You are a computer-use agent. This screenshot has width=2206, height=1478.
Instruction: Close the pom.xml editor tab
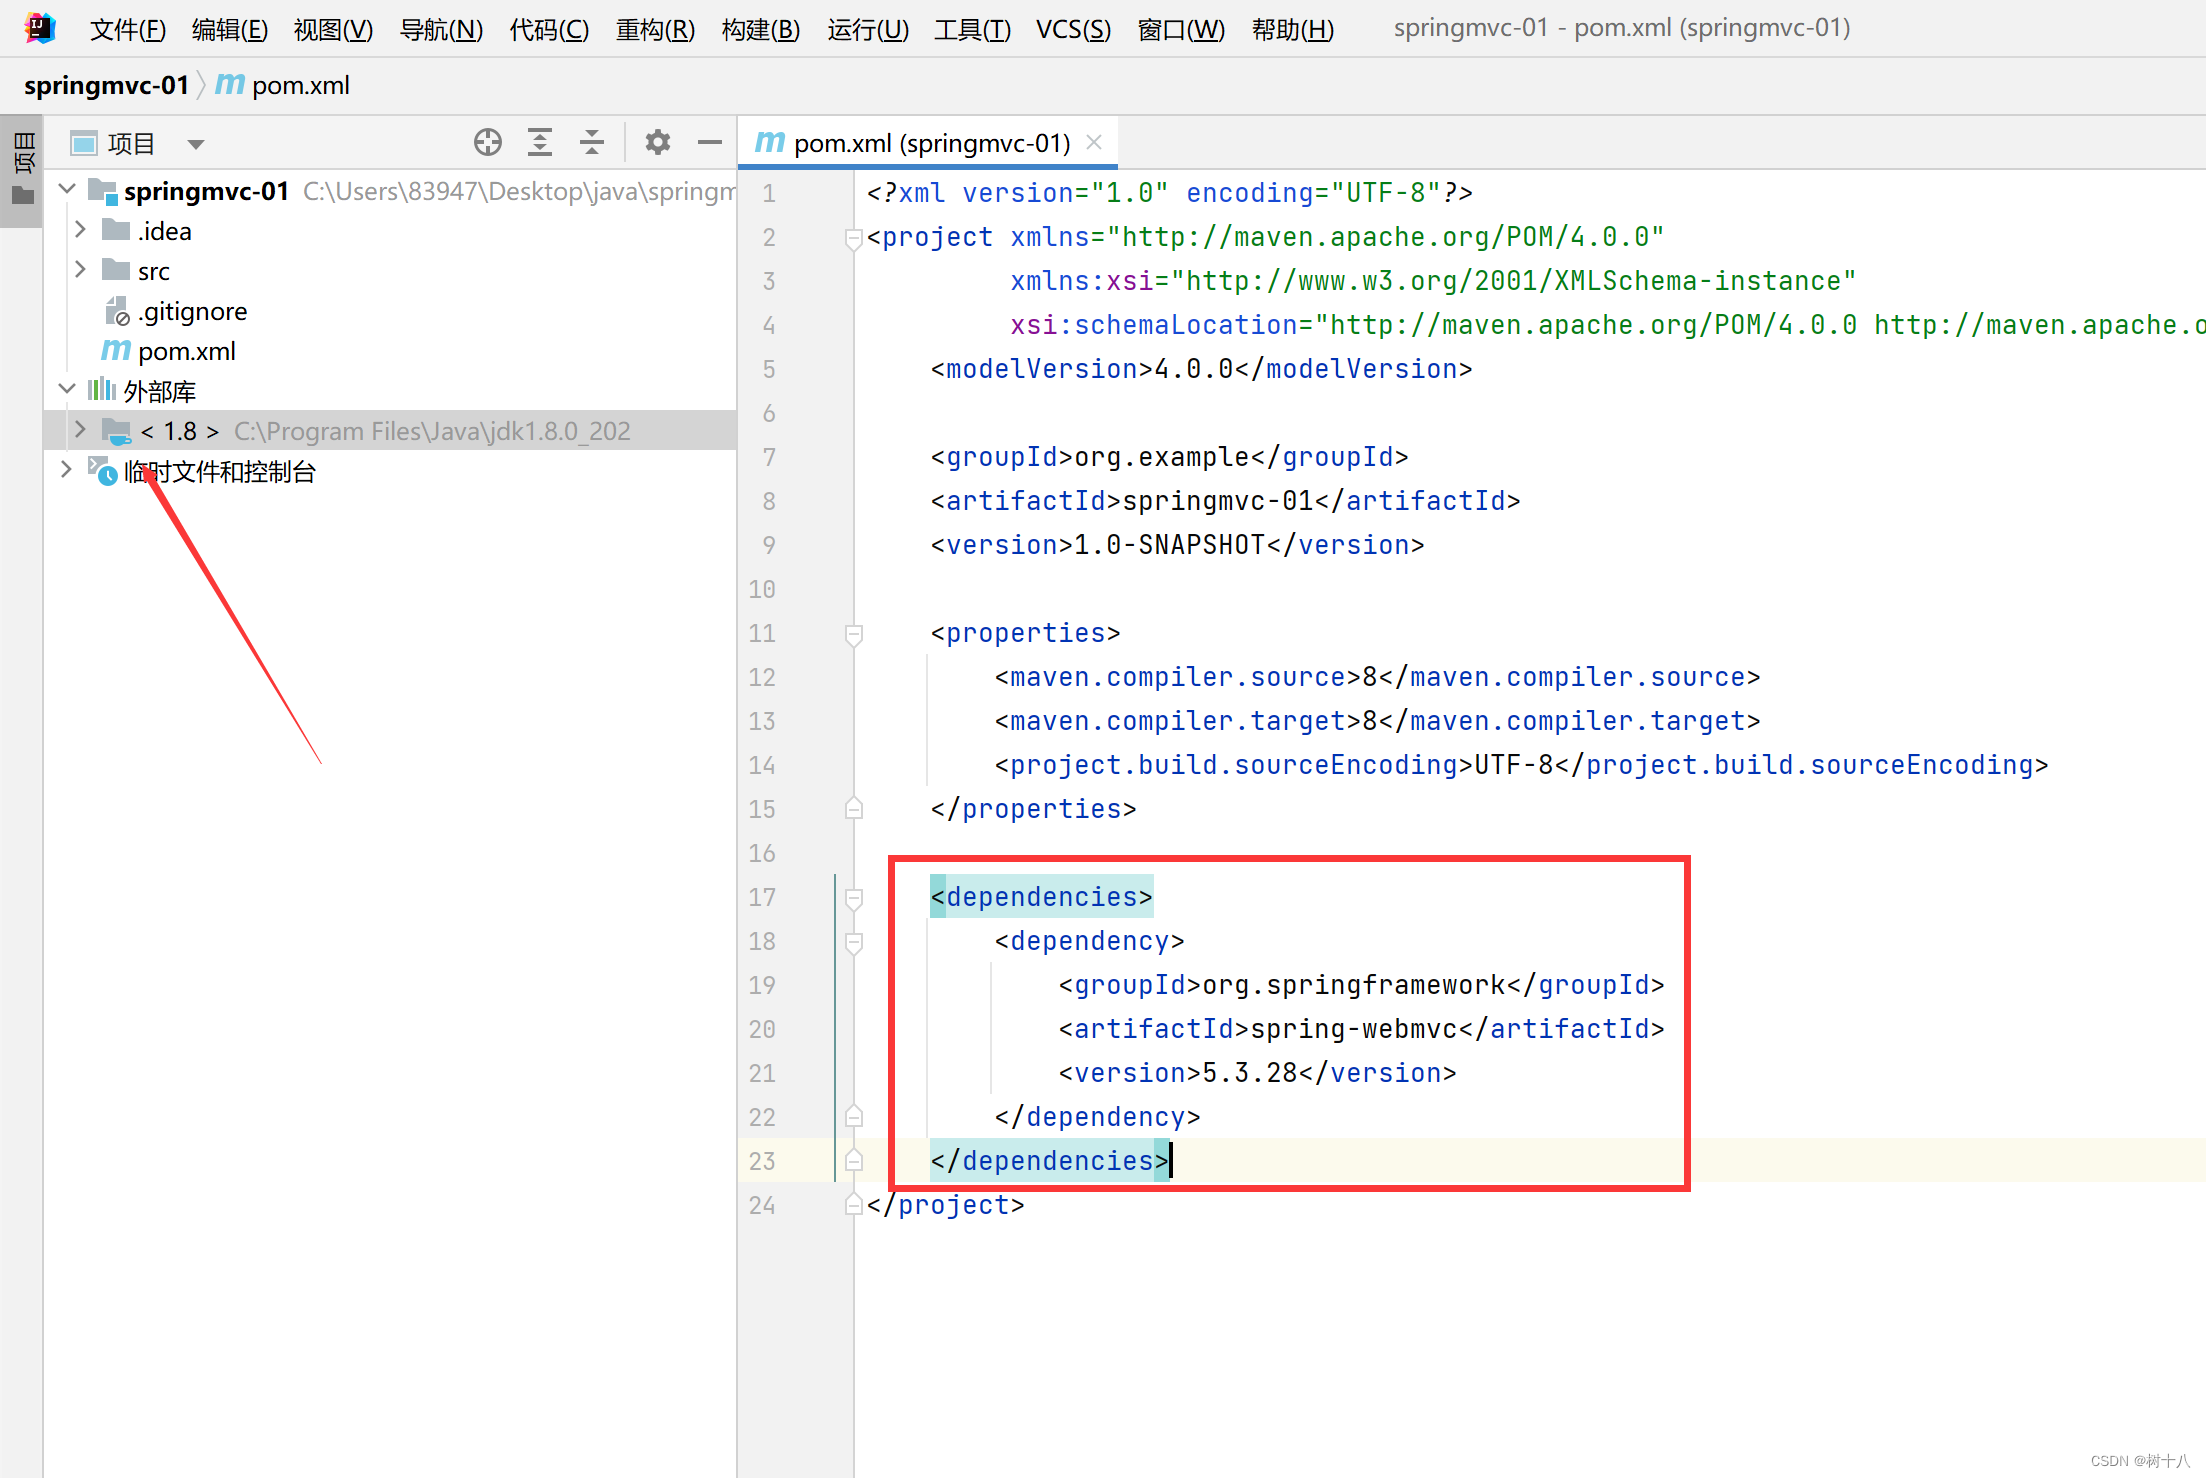pyautogui.click(x=1094, y=143)
